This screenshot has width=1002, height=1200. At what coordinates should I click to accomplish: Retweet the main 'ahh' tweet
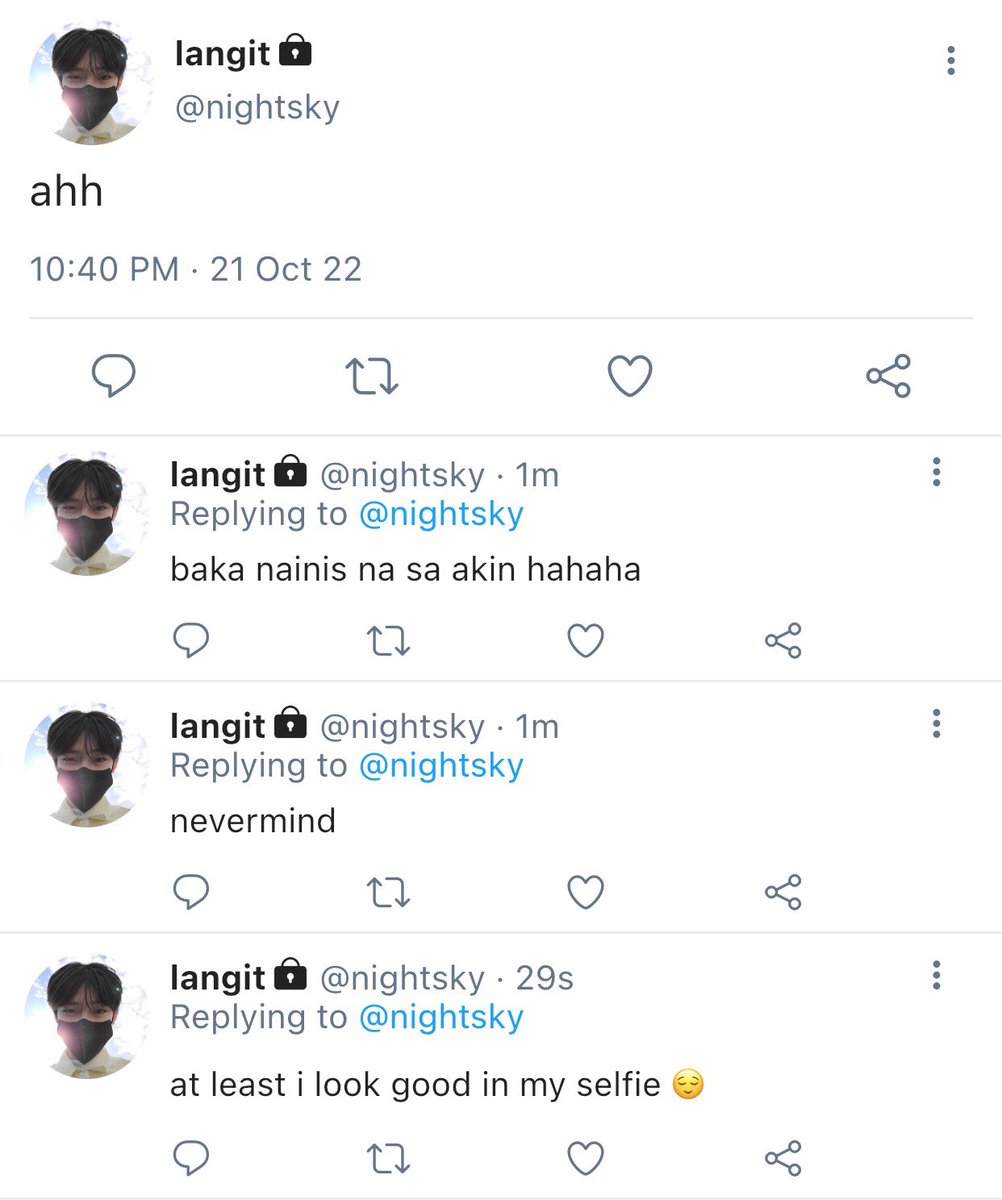point(372,377)
